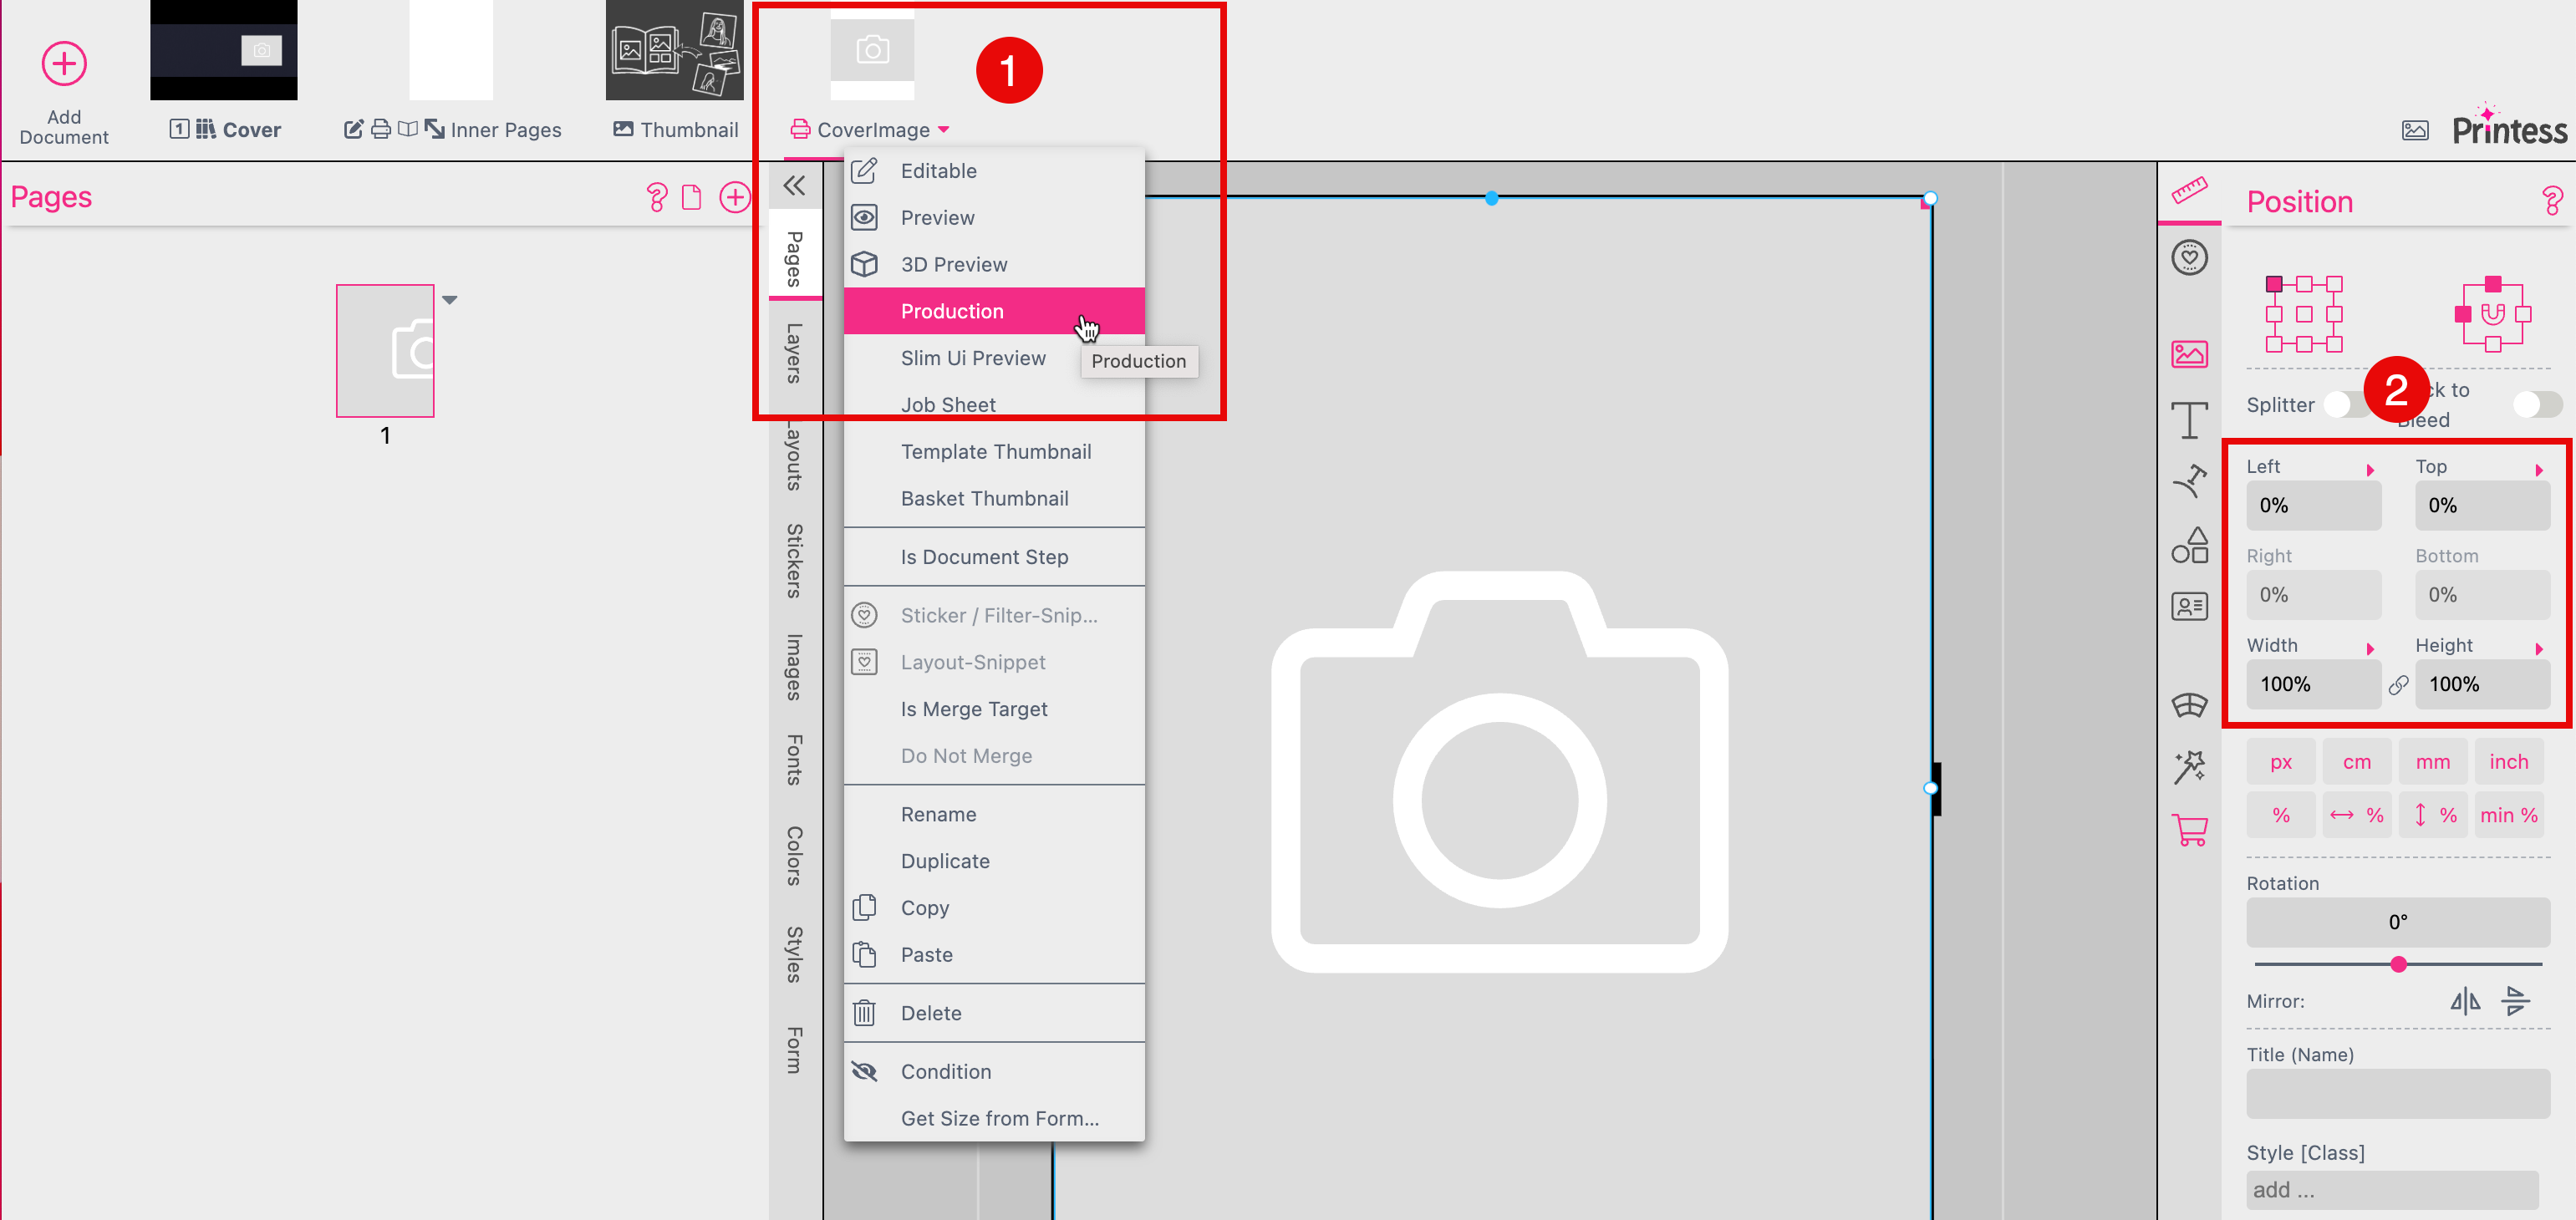Click the image icon beside Printess logo
Image resolution: width=2576 pixels, height=1220 pixels.
[x=2415, y=130]
